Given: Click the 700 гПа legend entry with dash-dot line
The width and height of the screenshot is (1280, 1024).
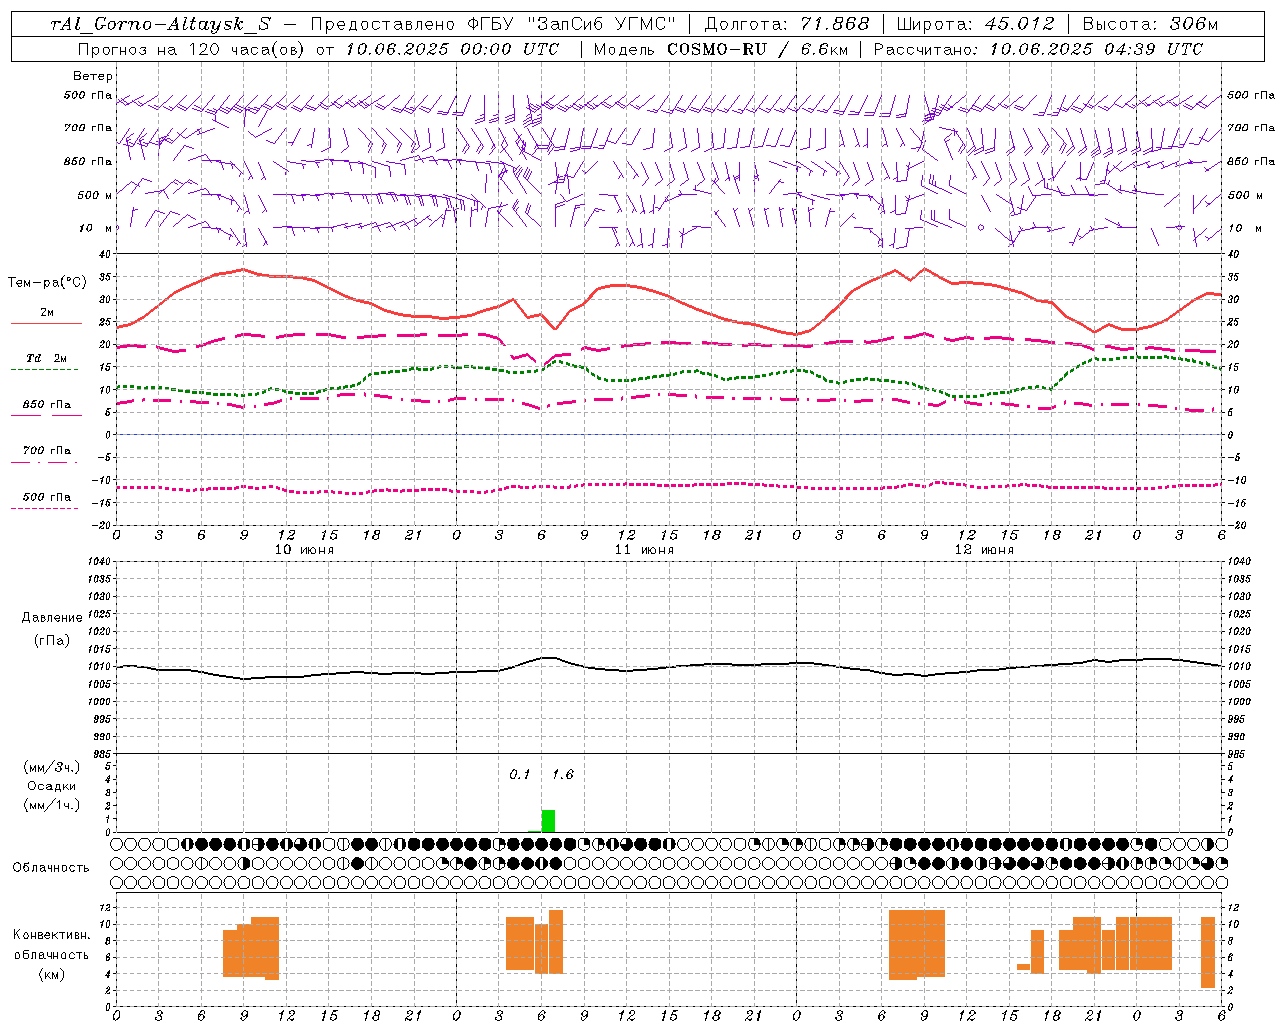Looking at the screenshot, I should pyautogui.click(x=46, y=451).
